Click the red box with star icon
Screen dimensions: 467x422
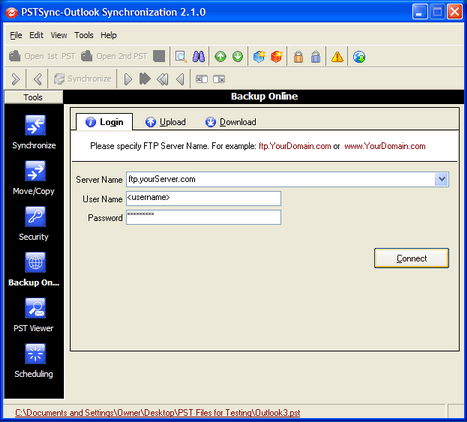pos(277,56)
